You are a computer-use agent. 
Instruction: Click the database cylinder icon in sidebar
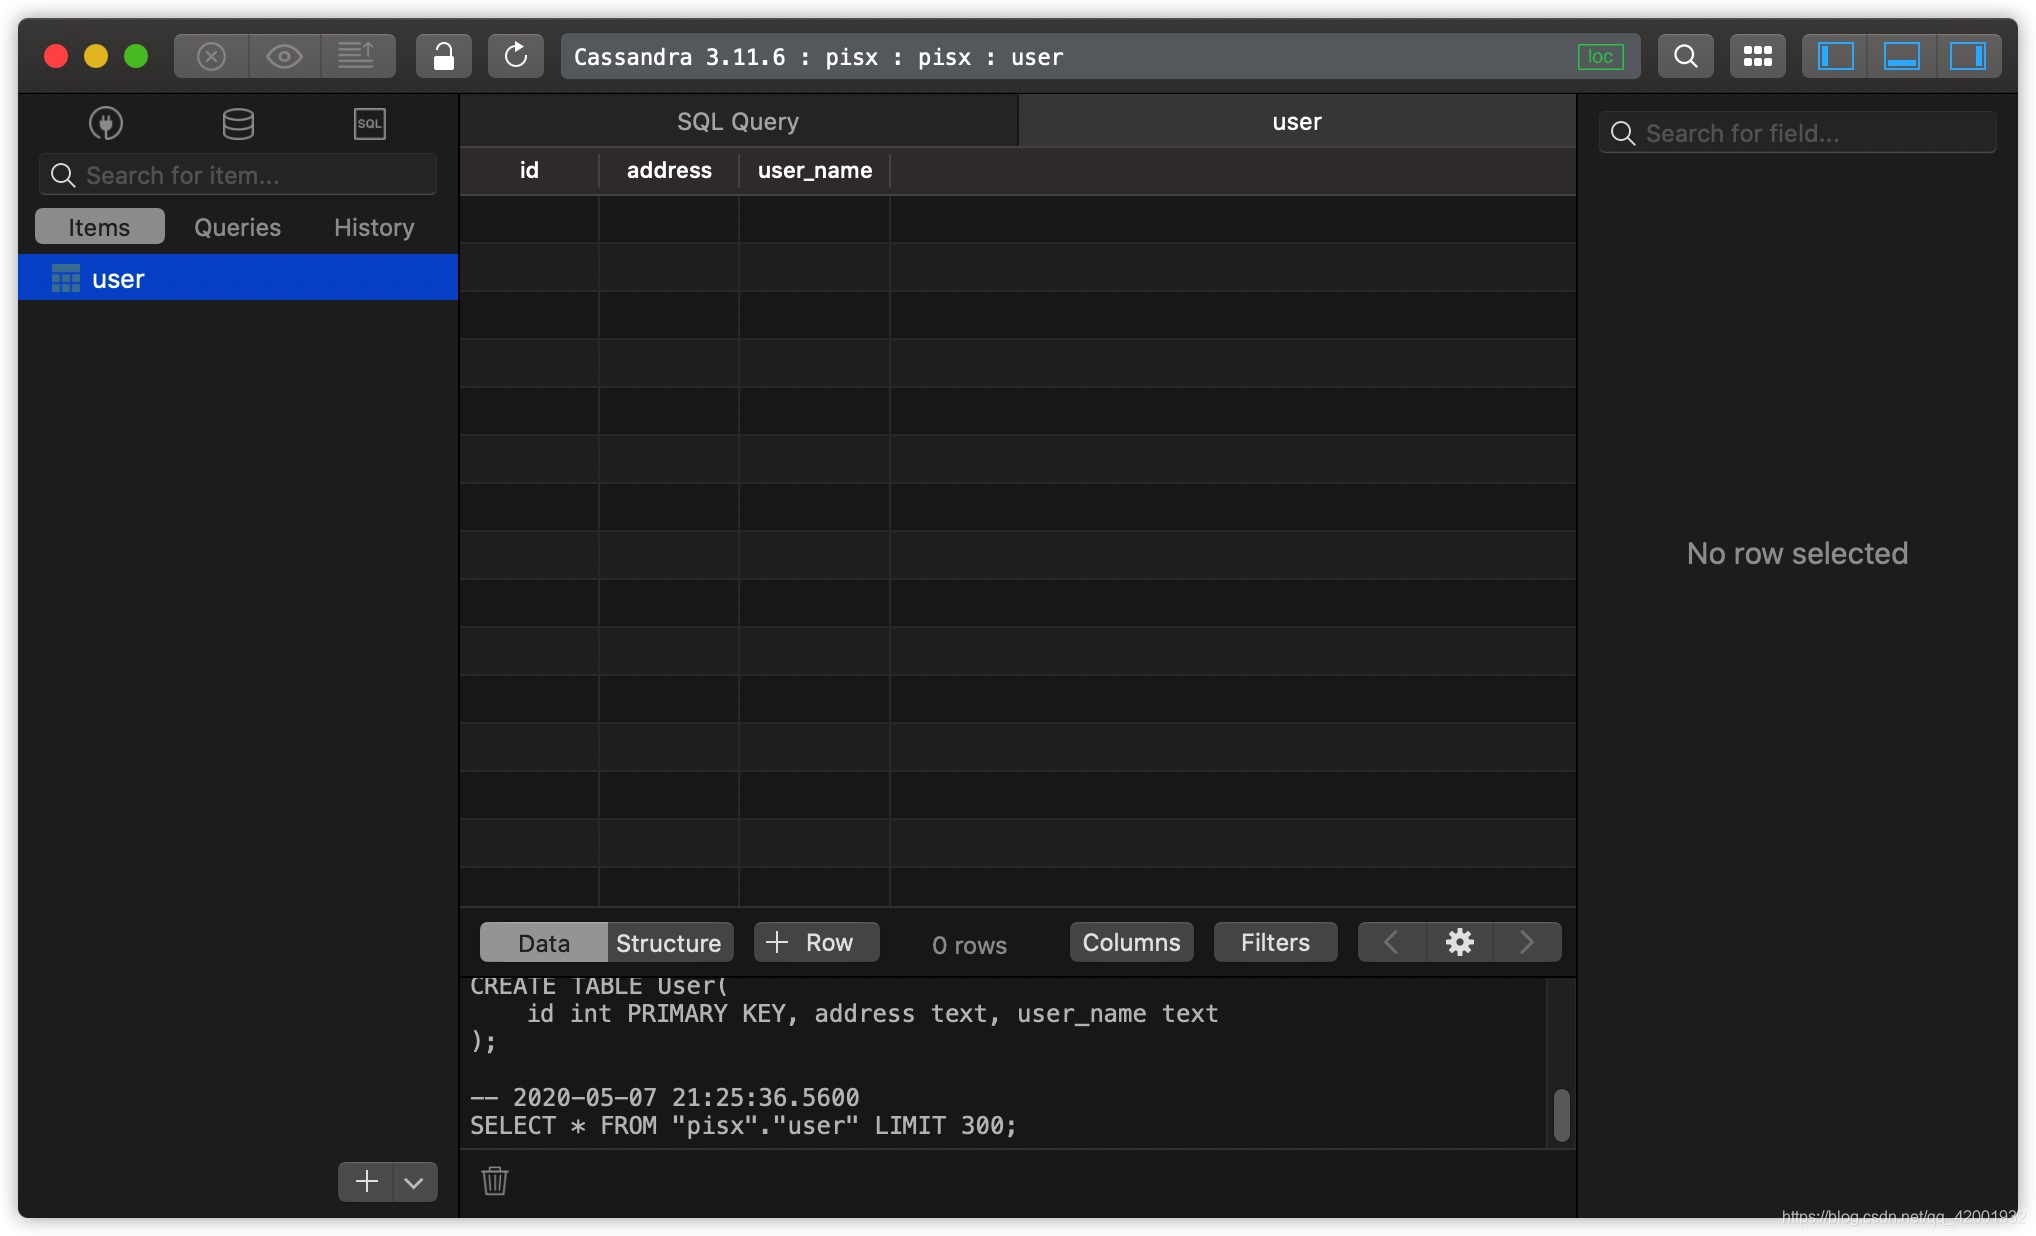point(238,123)
